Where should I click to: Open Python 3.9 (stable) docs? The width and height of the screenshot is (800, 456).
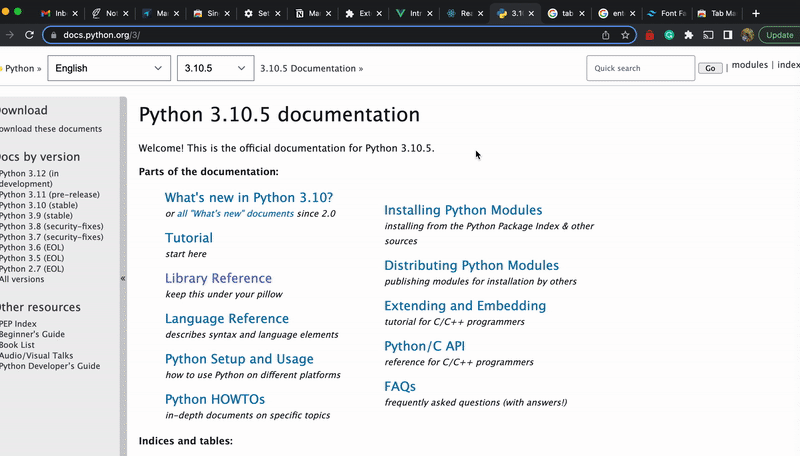tap(36, 216)
